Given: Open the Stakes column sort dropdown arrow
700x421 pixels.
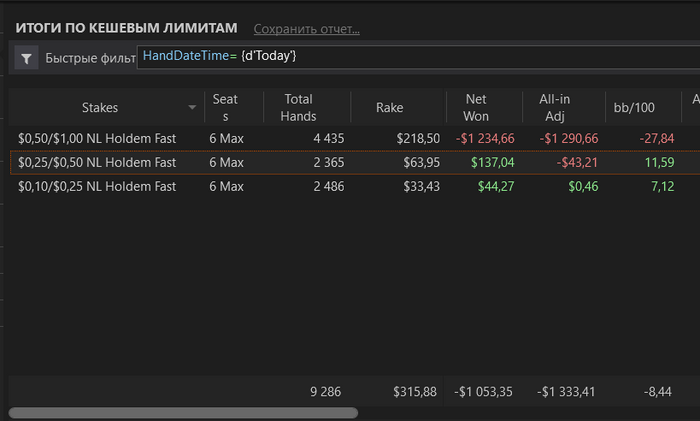Looking at the screenshot, I should pos(192,108).
